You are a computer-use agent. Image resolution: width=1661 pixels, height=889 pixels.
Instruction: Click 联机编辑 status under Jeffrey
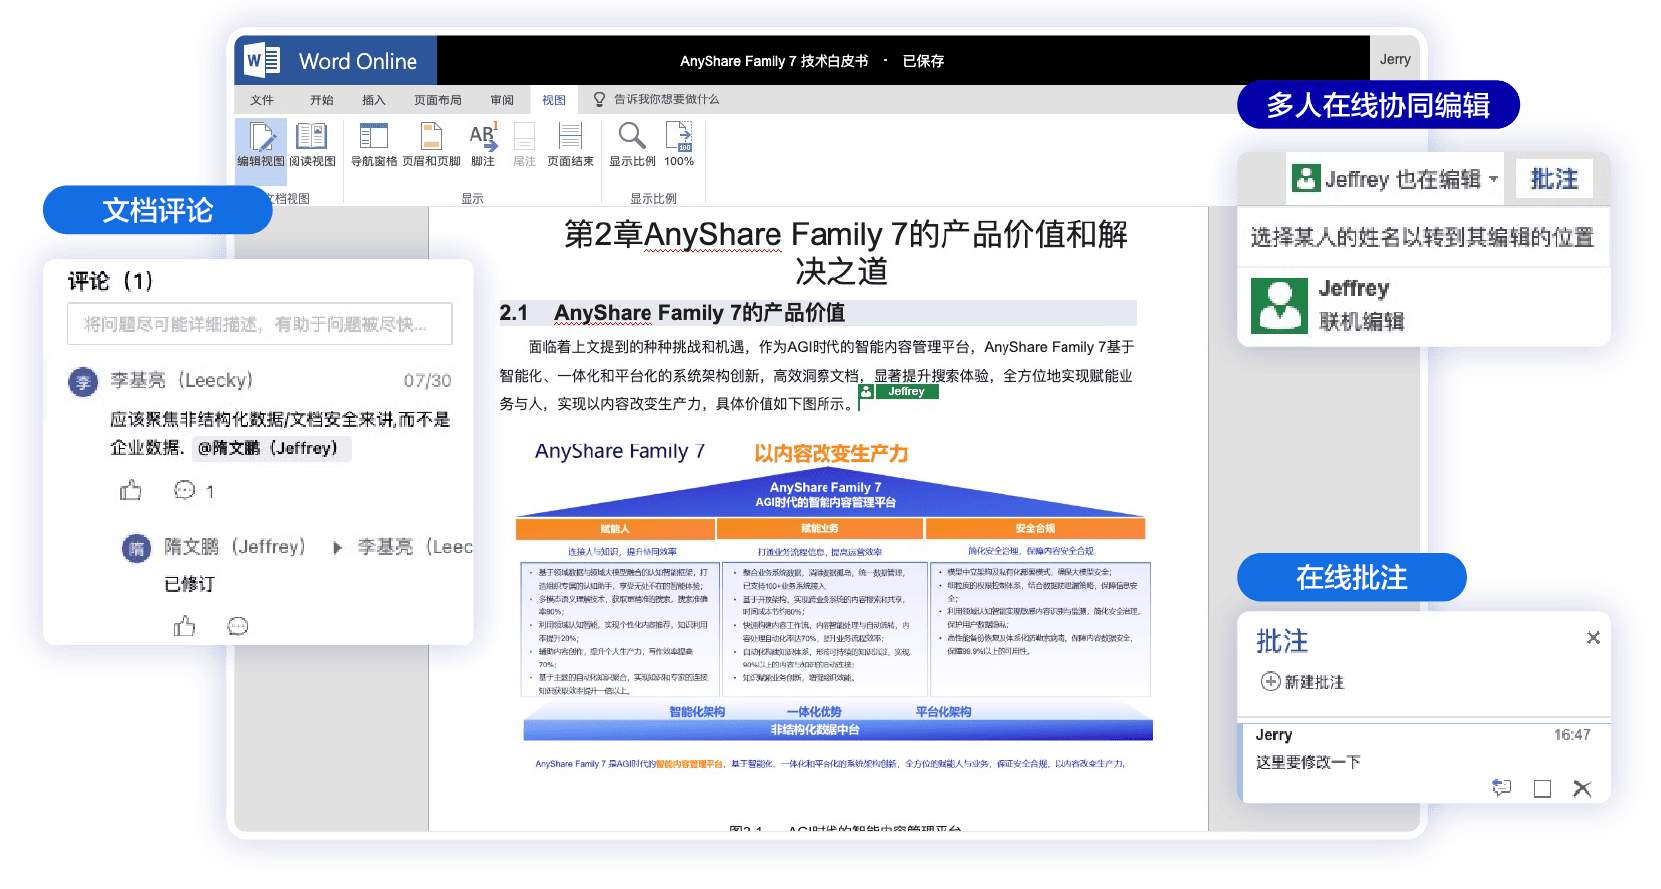[x=1361, y=322]
